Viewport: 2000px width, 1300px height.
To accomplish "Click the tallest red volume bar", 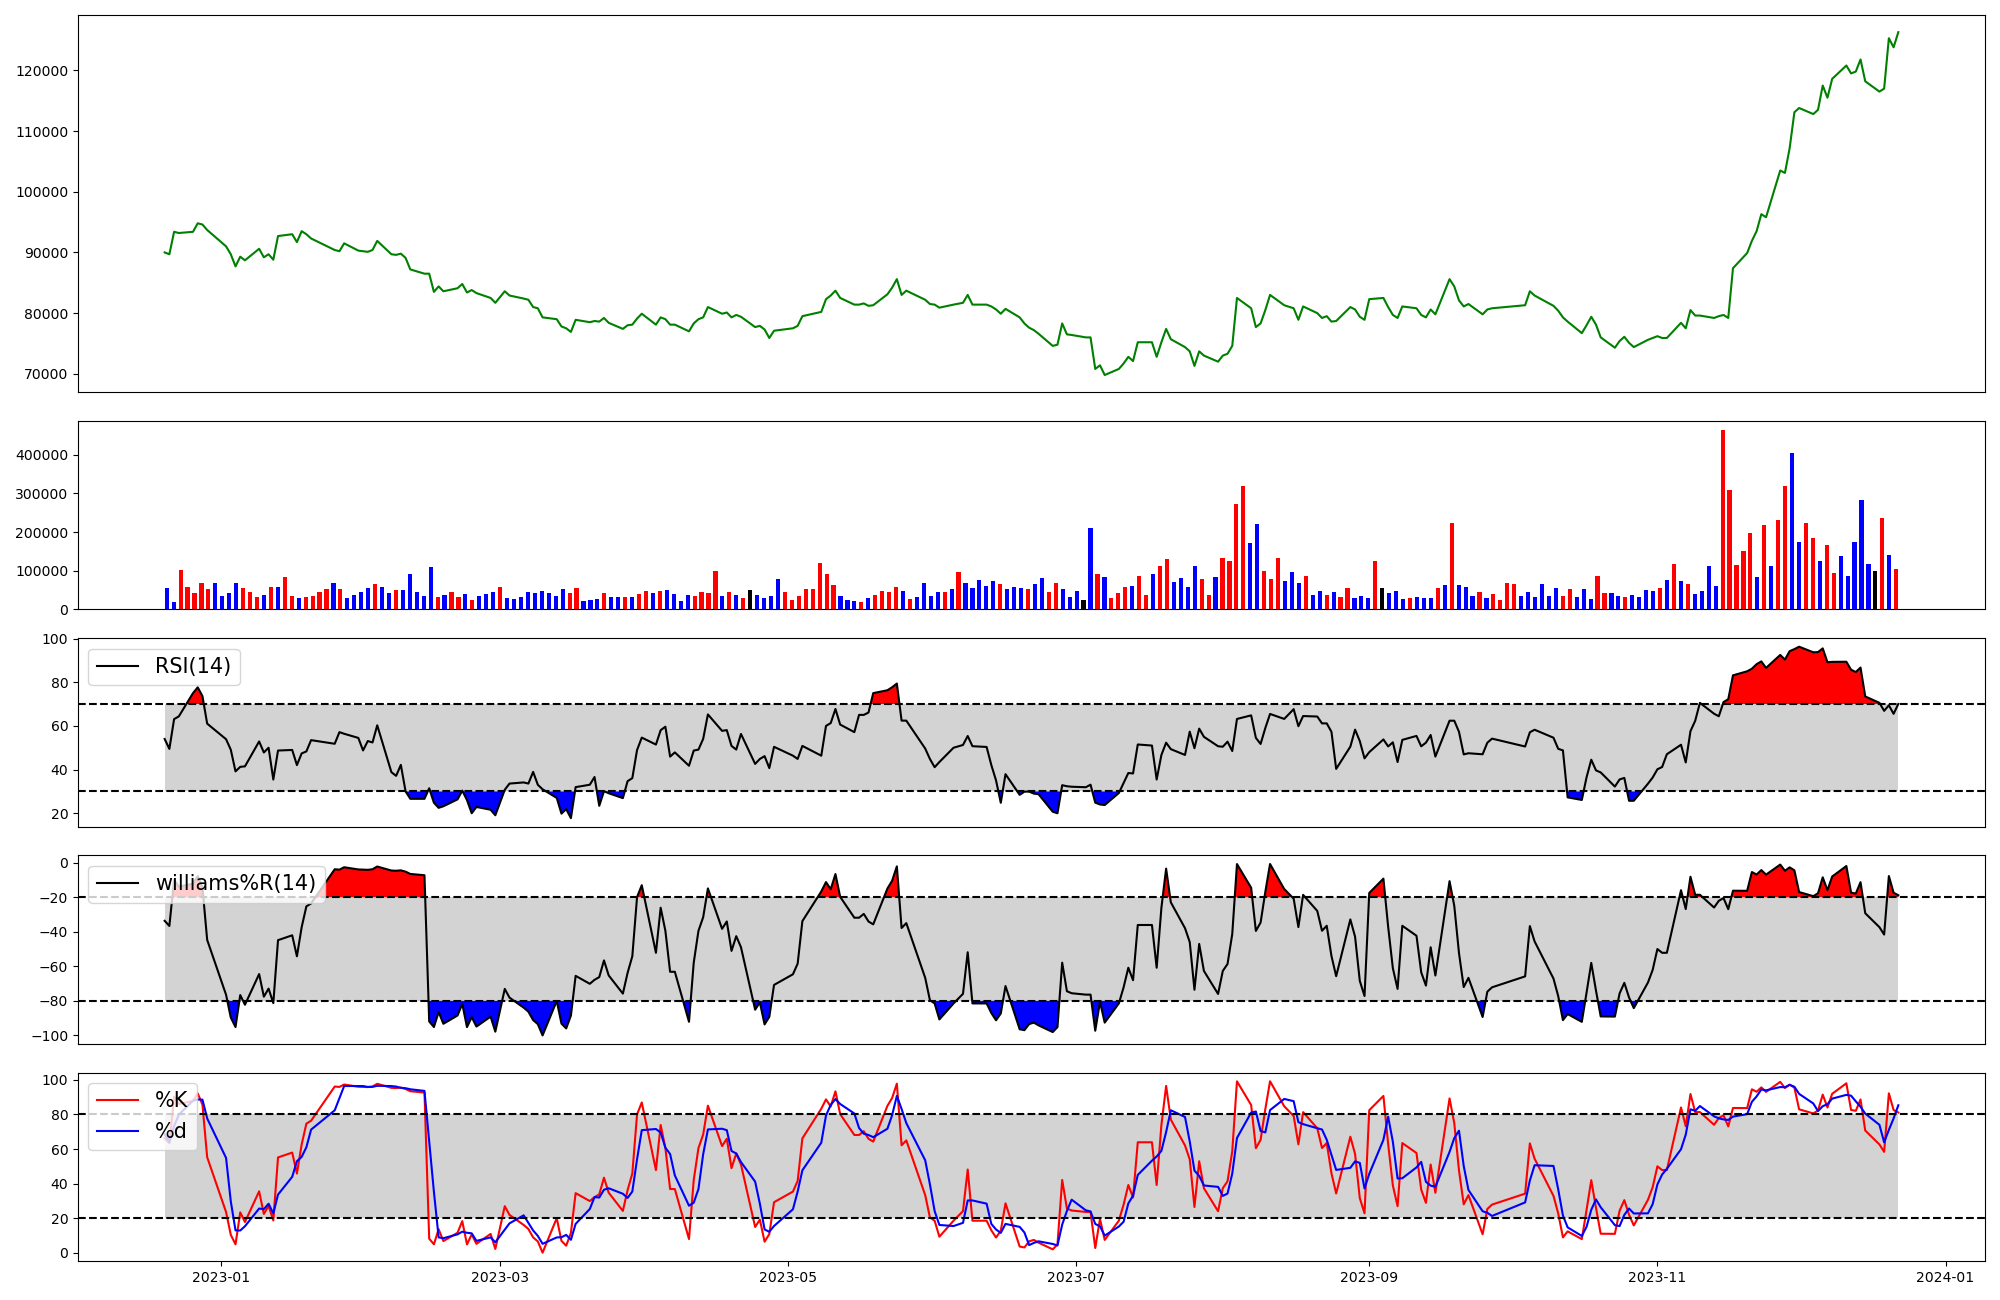I will [x=1723, y=520].
